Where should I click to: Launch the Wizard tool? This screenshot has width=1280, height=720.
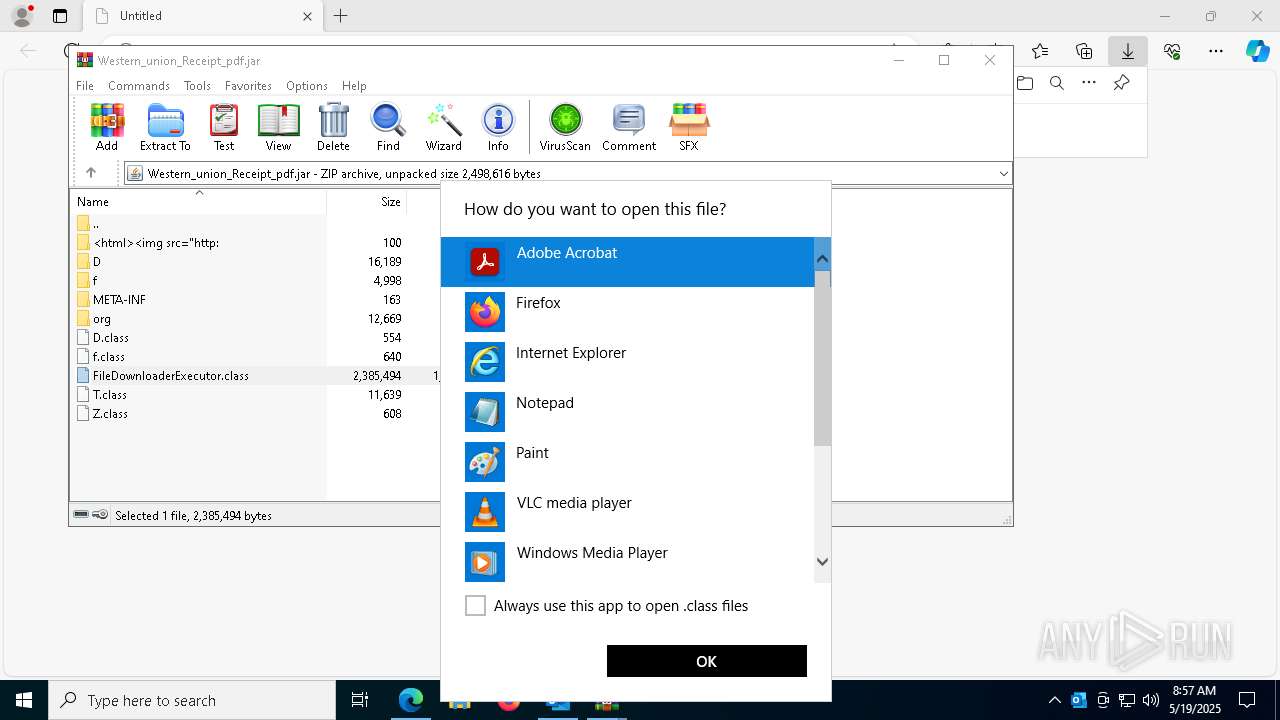click(x=443, y=127)
